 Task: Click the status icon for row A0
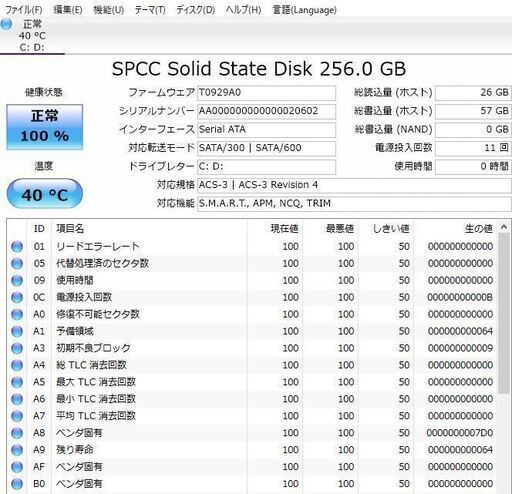(x=17, y=314)
